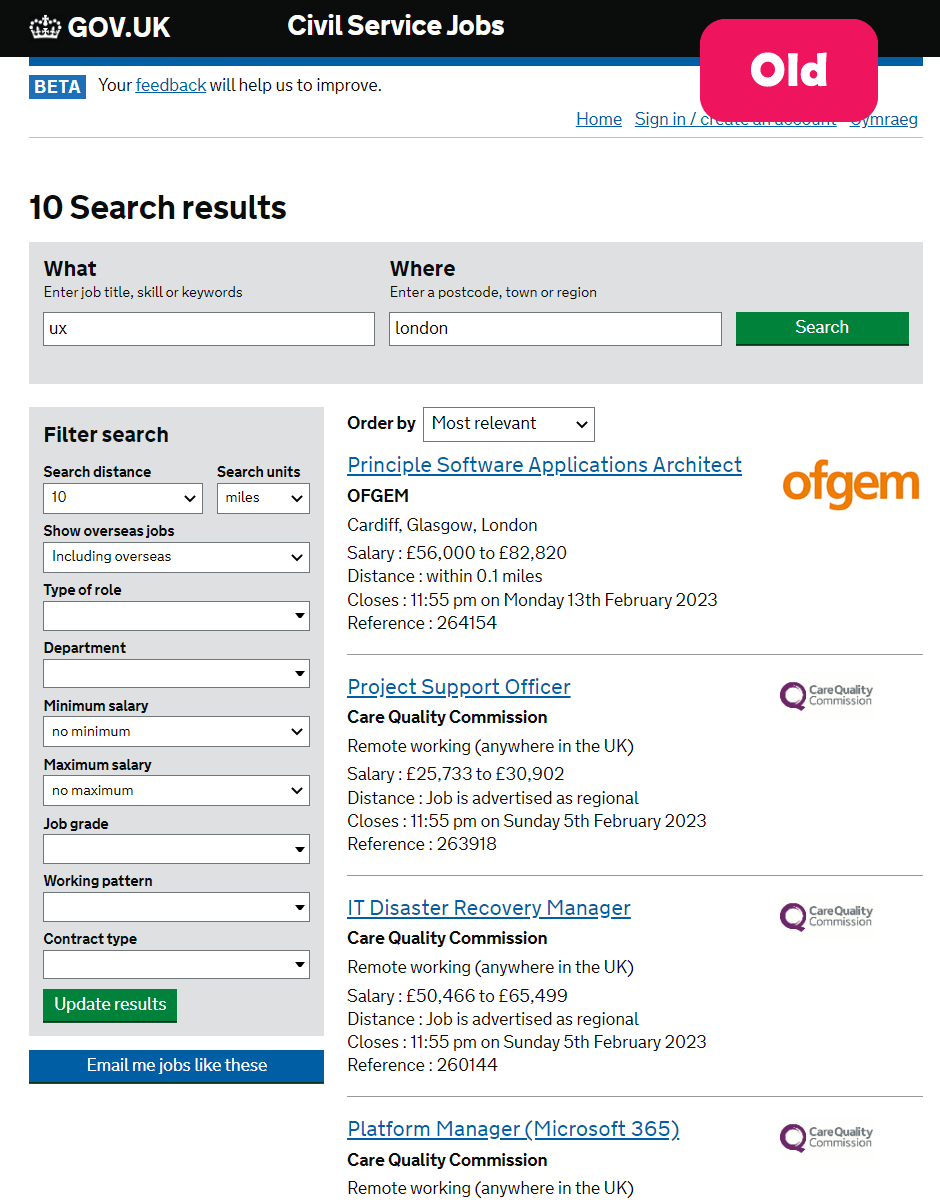This screenshot has height=1204, width=940.
Task: Open Principle Software Applications Architect job
Action: pos(544,465)
